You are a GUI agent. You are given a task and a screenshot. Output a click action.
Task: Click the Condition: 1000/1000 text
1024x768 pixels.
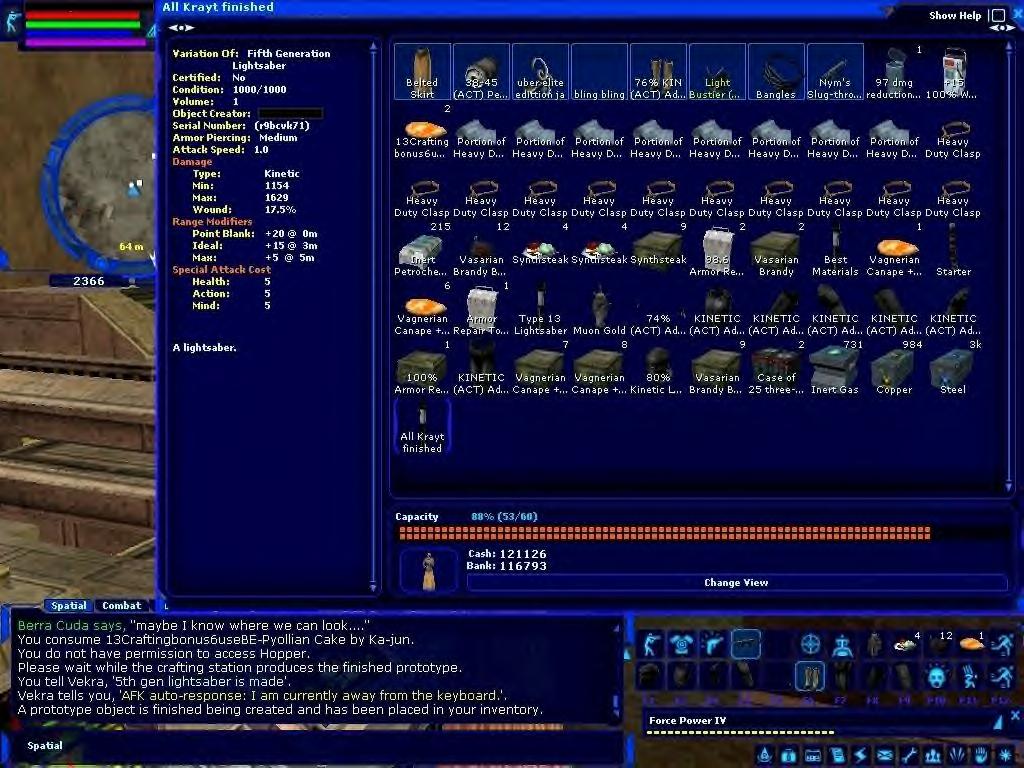[229, 89]
